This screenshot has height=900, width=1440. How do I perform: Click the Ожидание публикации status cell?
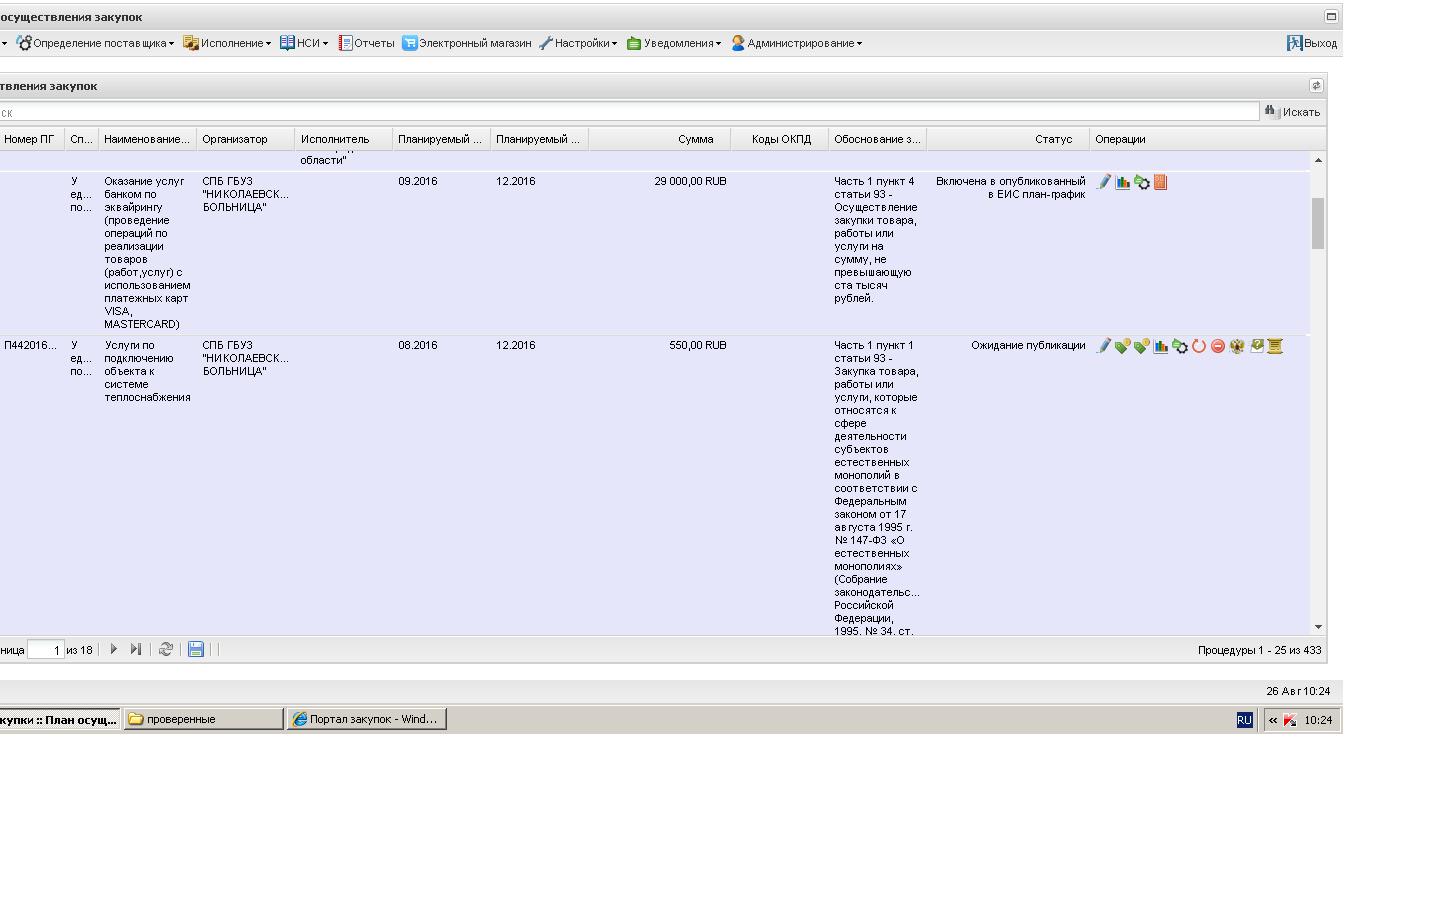coord(1028,345)
